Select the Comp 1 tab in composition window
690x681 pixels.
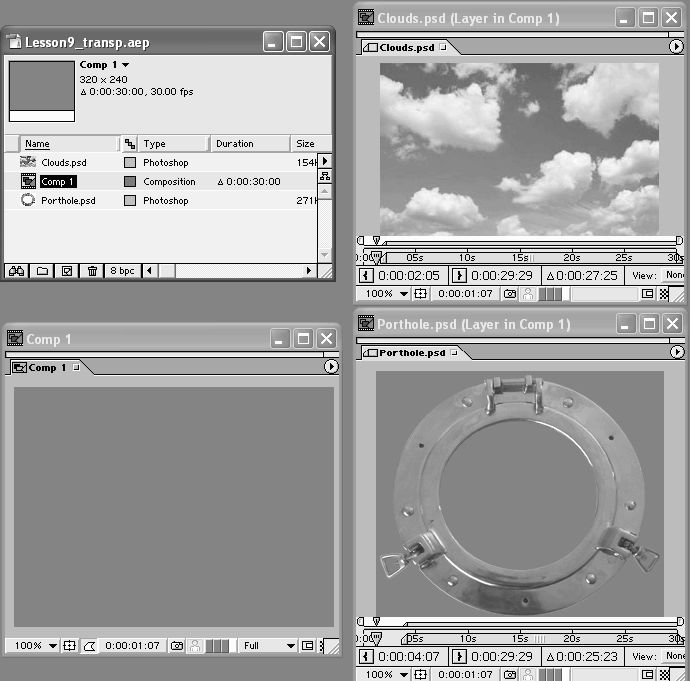(x=49, y=368)
